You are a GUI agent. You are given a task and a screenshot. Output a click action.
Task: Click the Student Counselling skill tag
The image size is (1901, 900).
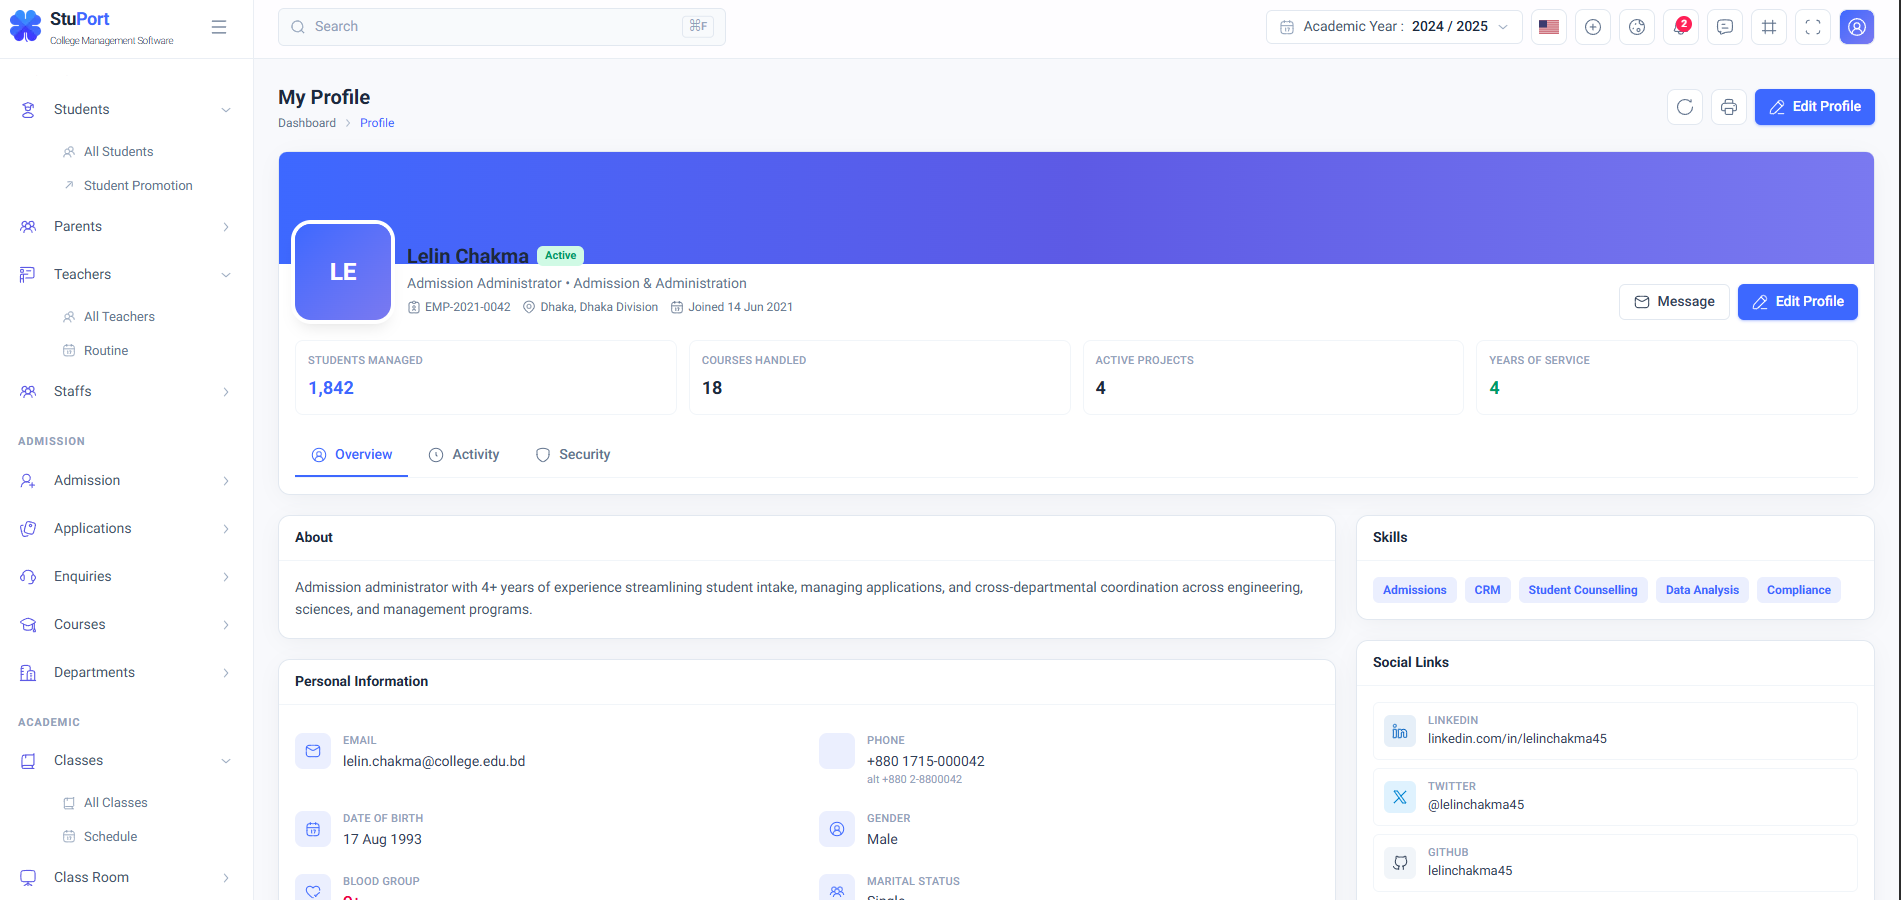click(1583, 590)
